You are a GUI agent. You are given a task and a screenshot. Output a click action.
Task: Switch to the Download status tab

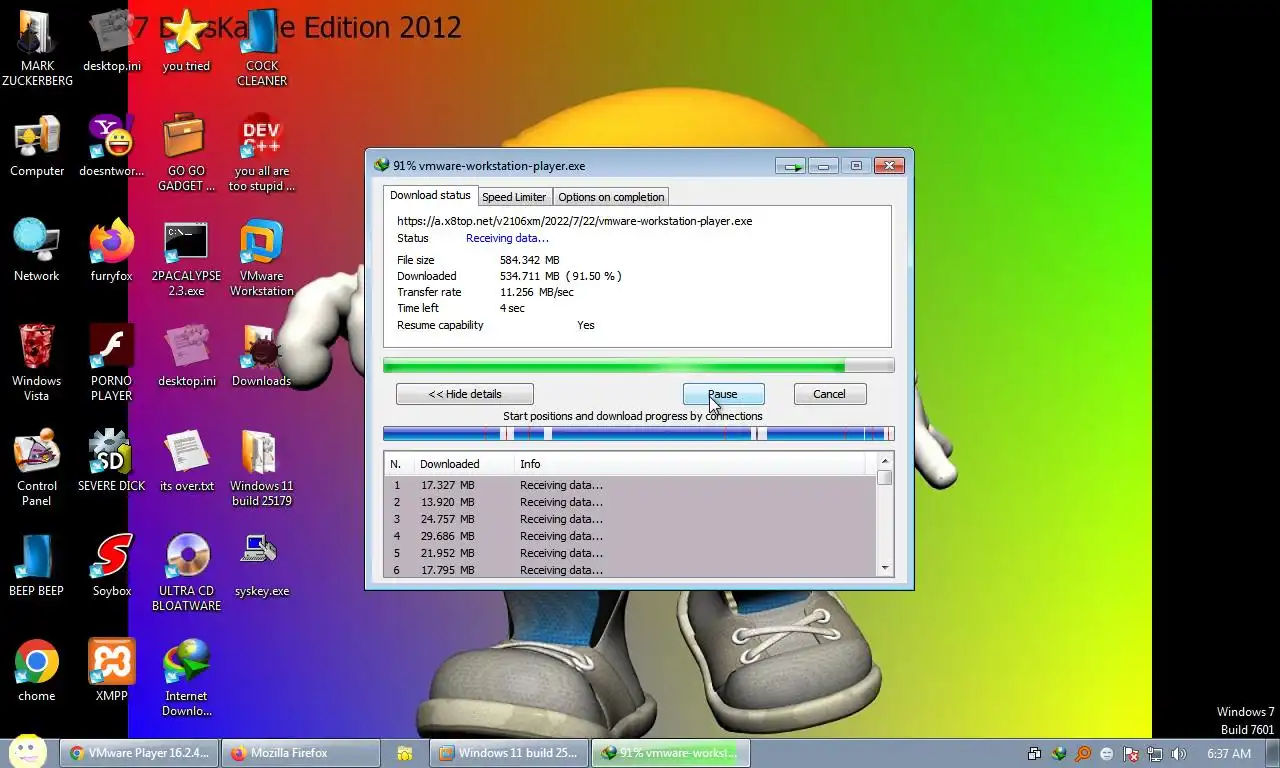tap(430, 195)
